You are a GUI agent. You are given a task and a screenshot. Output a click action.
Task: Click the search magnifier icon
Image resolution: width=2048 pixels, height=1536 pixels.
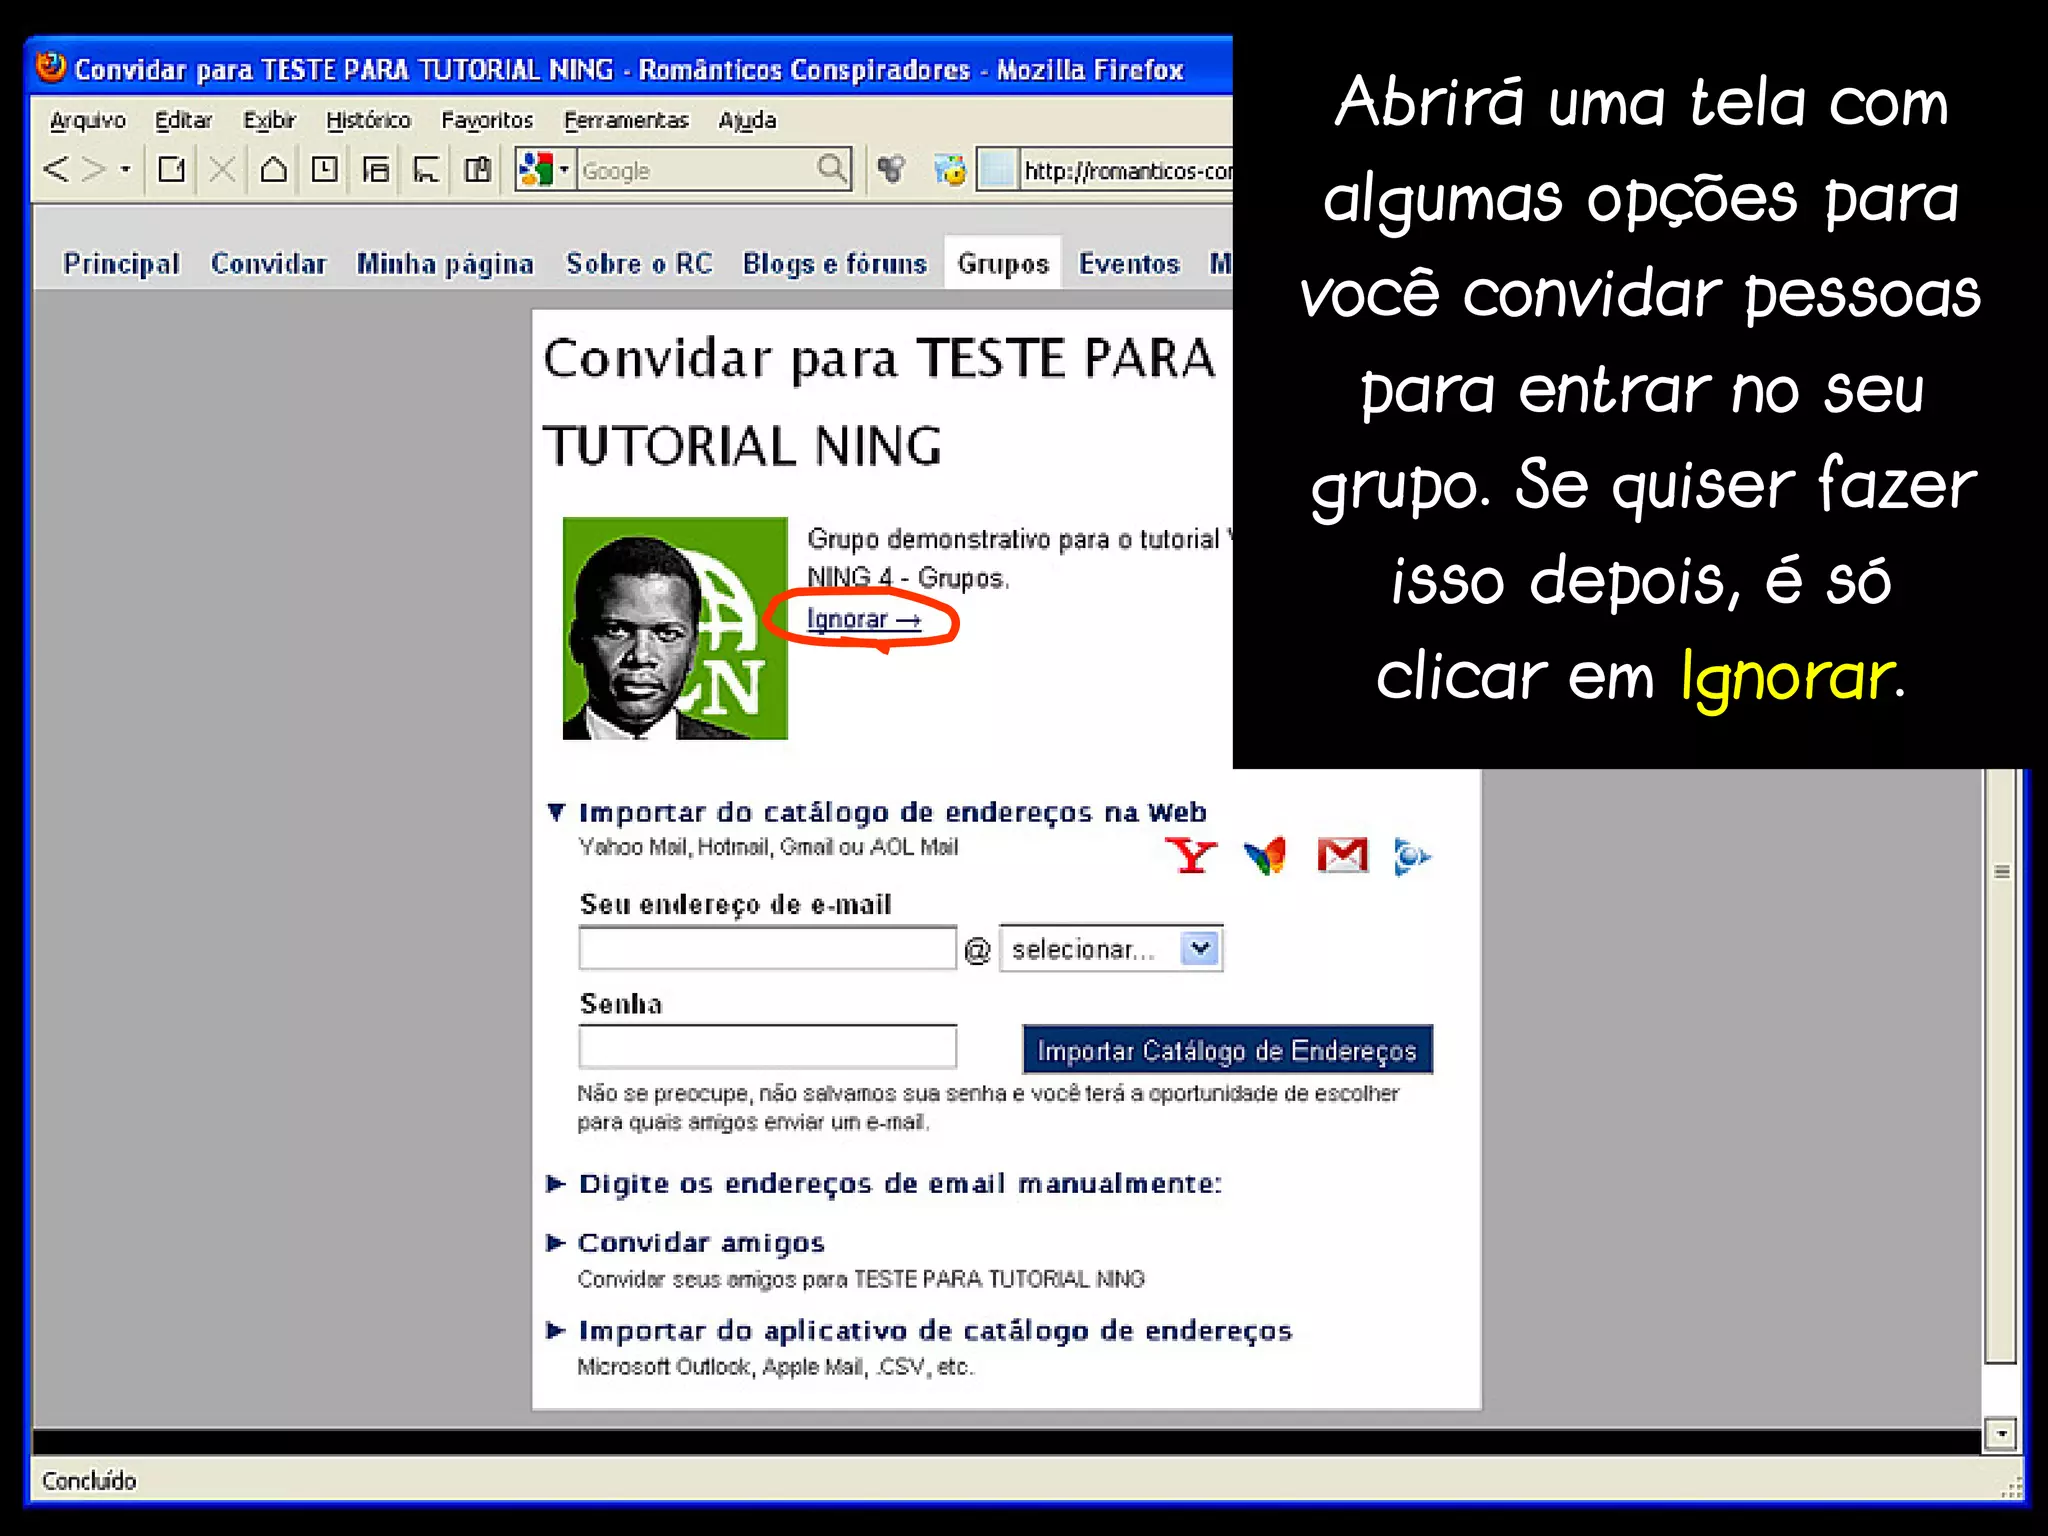coord(832,169)
